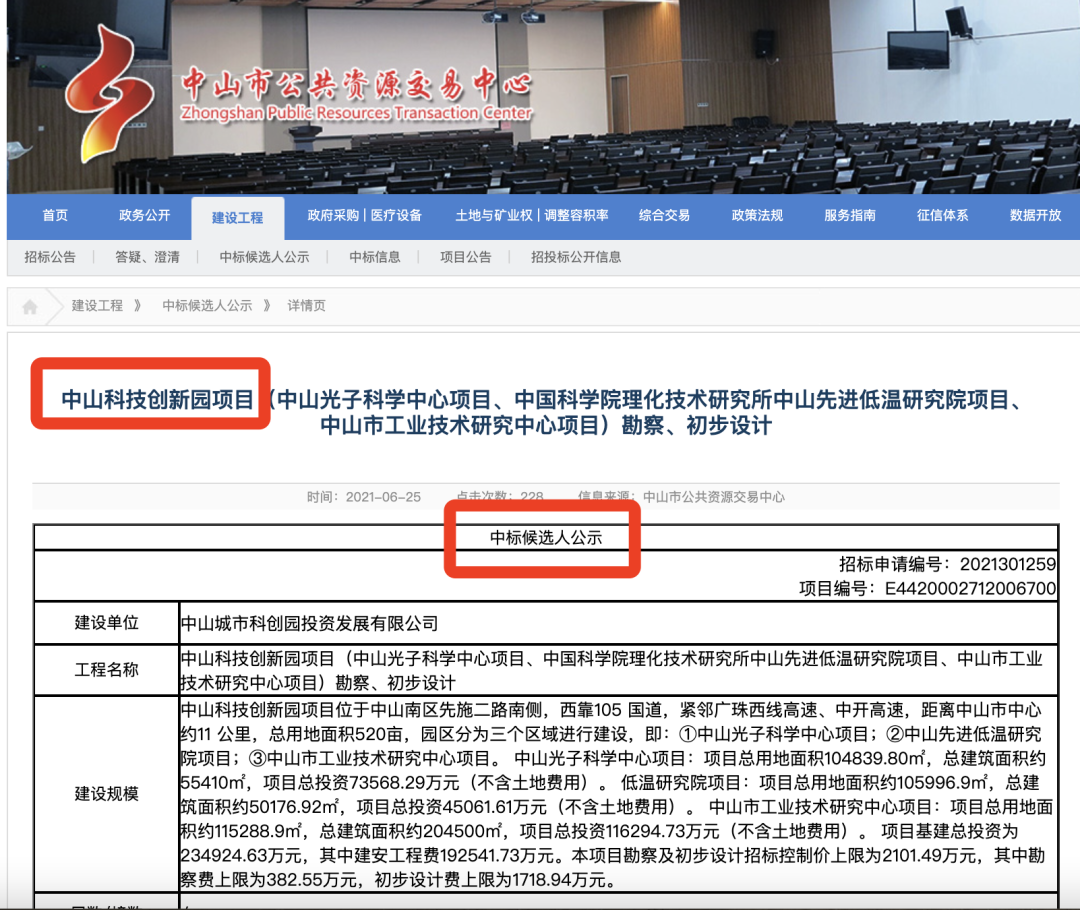The width and height of the screenshot is (1080, 910).
Task: Open the 政府采购 | 医疗设备 tab
Action: point(364,216)
